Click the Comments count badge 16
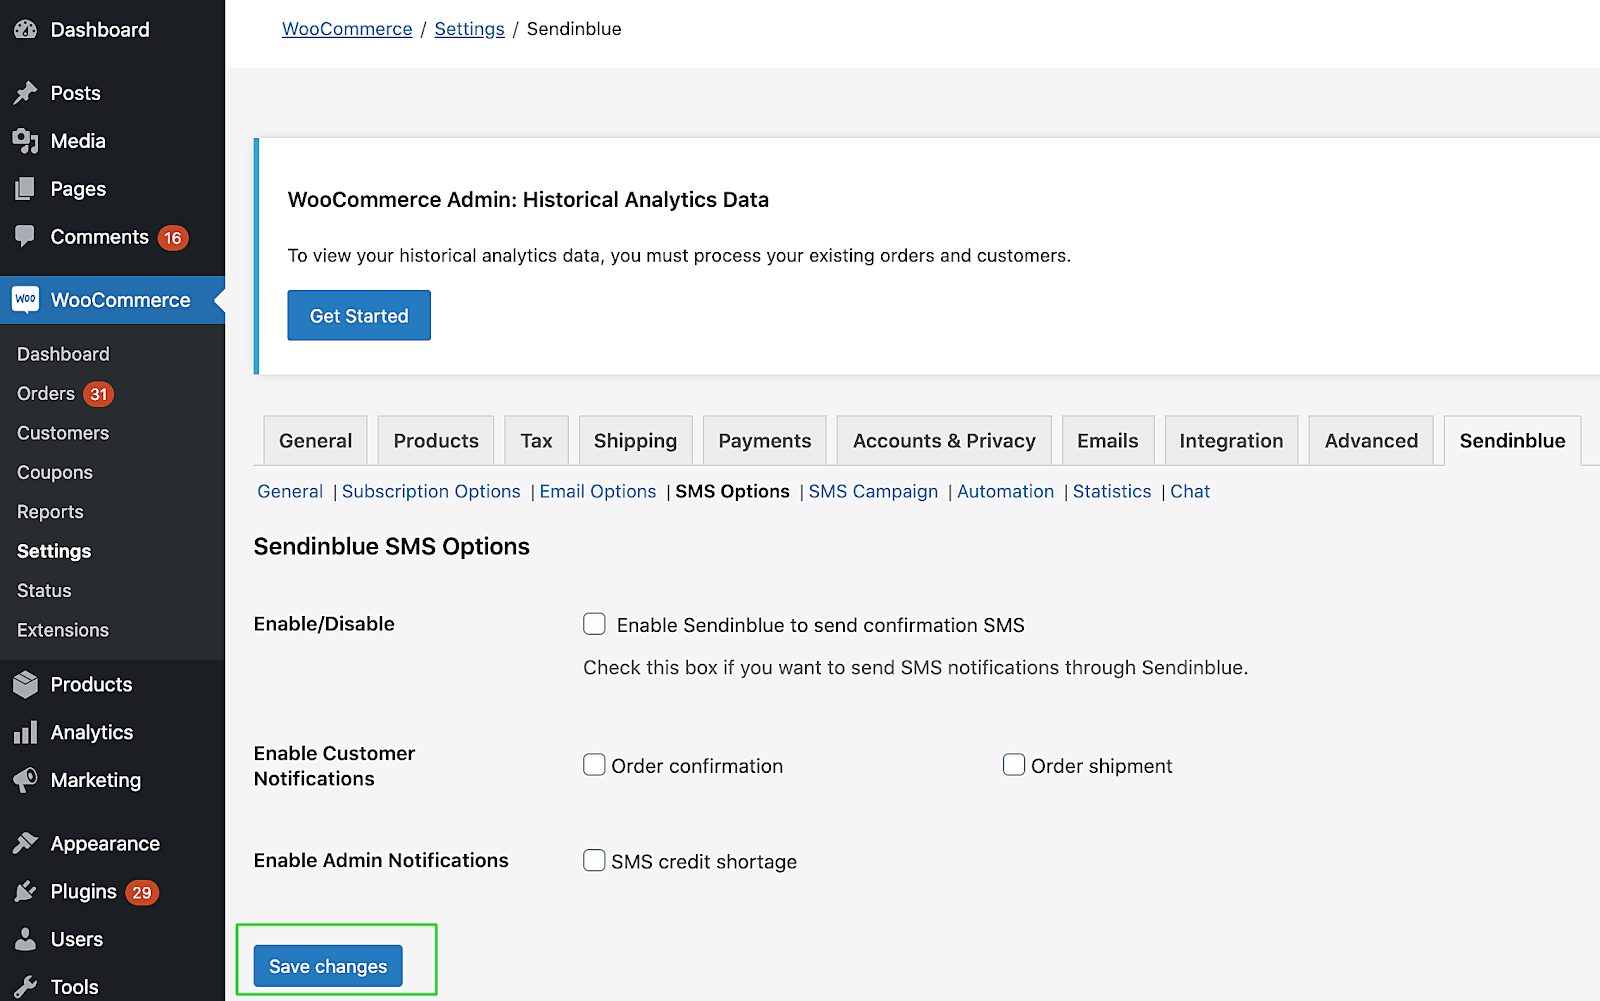This screenshot has width=1600, height=1001. [173, 238]
